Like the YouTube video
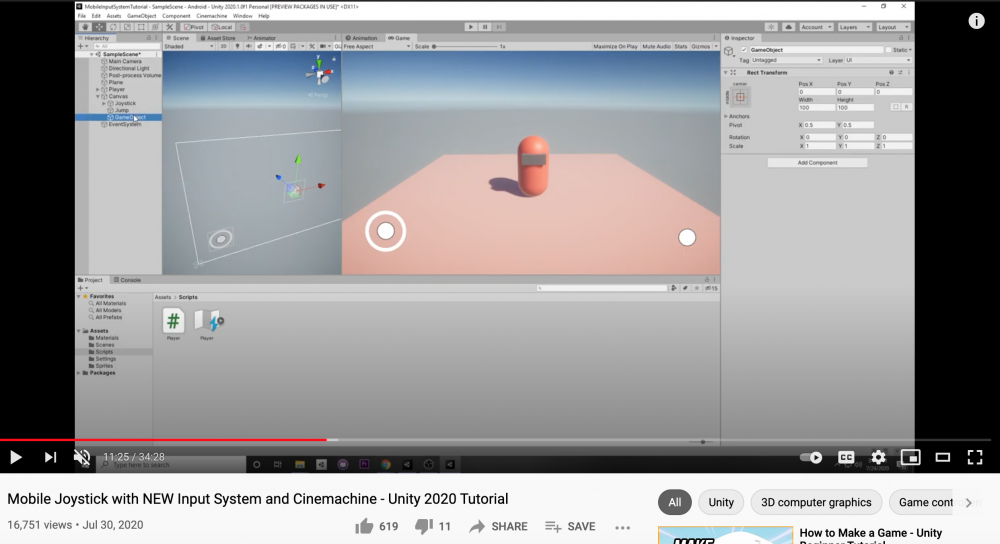 (364, 526)
